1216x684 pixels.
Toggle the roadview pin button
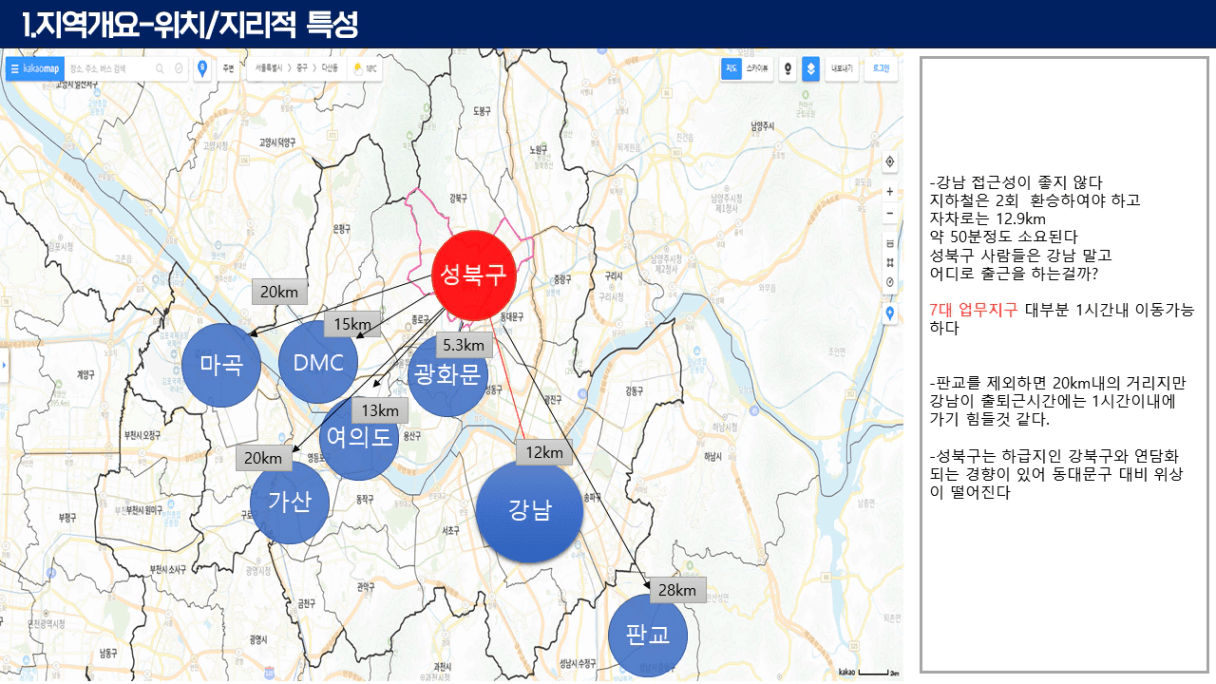pyautogui.click(x=788, y=69)
